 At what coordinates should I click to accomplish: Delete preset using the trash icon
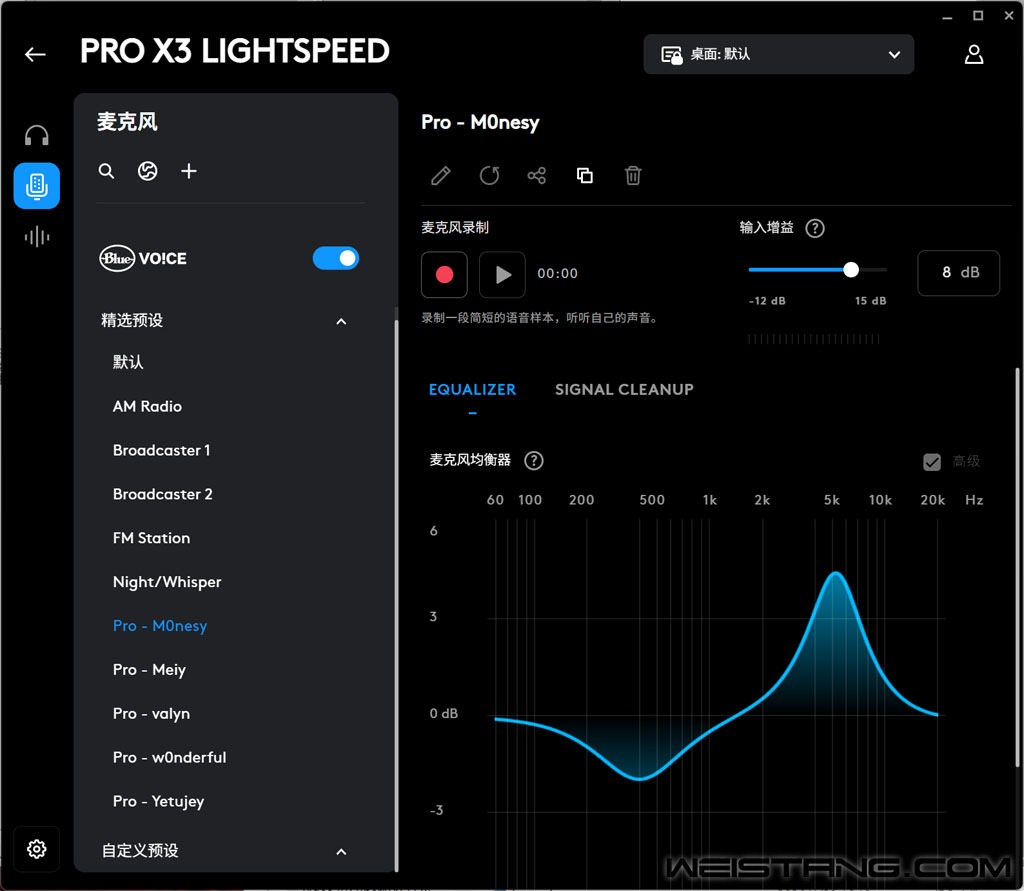click(633, 176)
